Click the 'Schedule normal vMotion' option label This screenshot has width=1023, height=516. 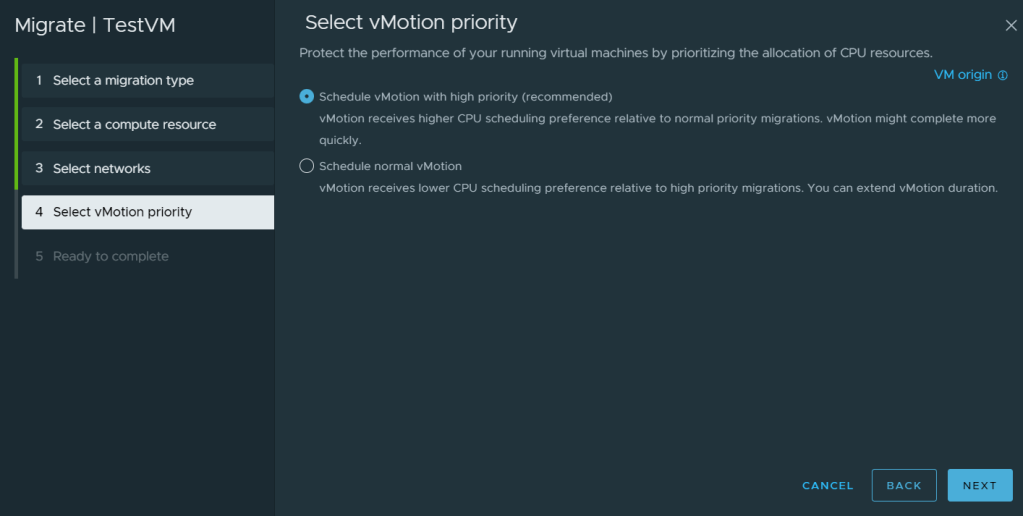coord(390,166)
